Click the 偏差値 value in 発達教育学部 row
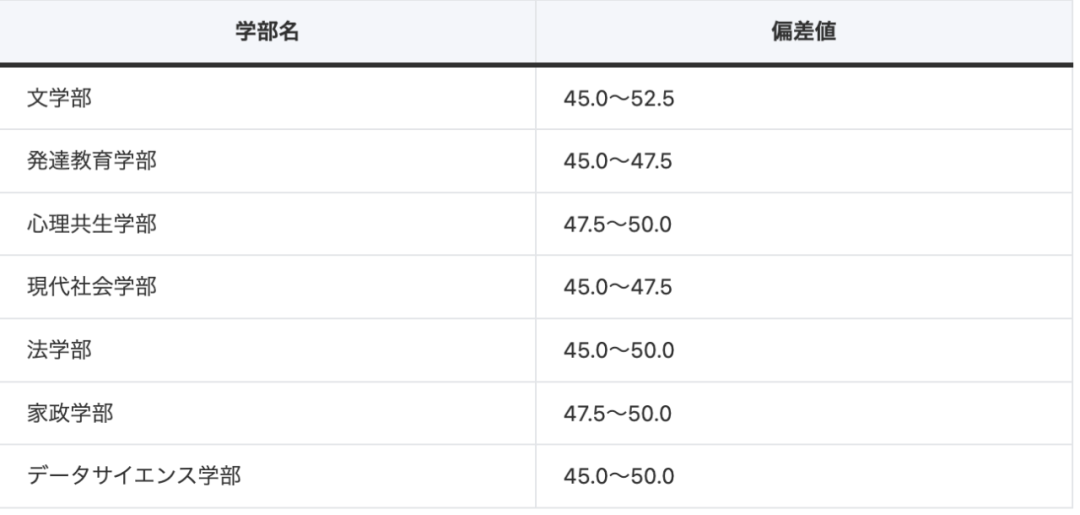Viewport: 1080px width, 515px height. point(619,161)
